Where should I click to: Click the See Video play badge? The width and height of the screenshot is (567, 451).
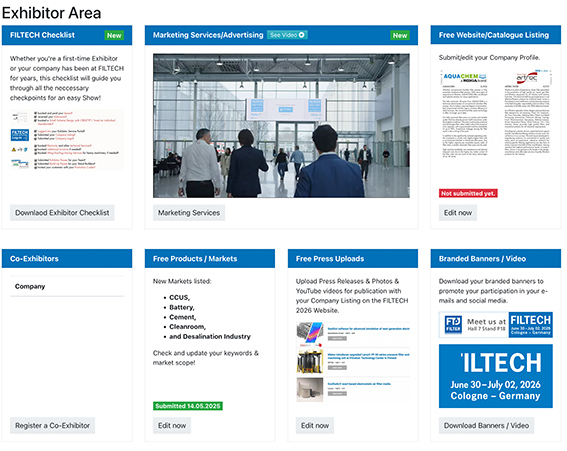pos(287,35)
